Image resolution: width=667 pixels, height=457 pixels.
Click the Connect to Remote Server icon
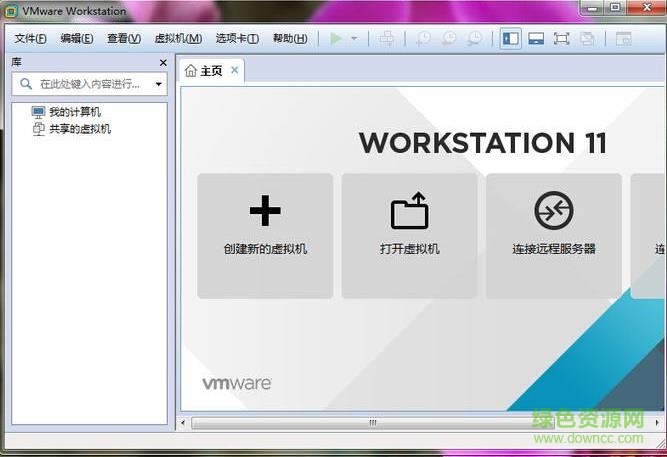click(553, 211)
